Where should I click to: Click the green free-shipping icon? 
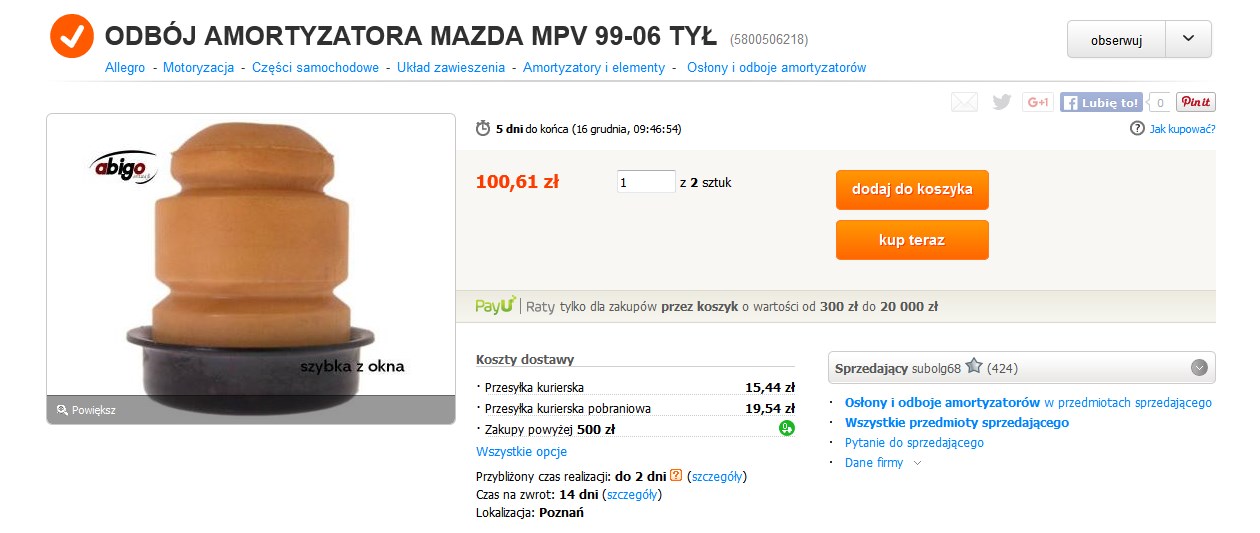click(x=787, y=429)
